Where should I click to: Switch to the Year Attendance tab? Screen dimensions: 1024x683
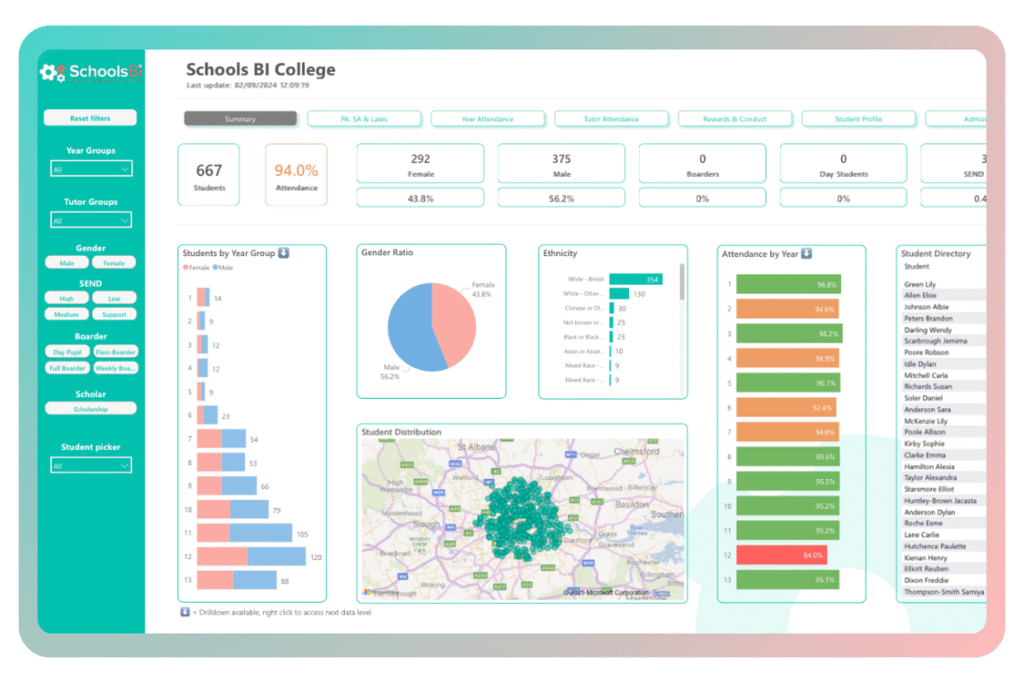[x=488, y=119]
